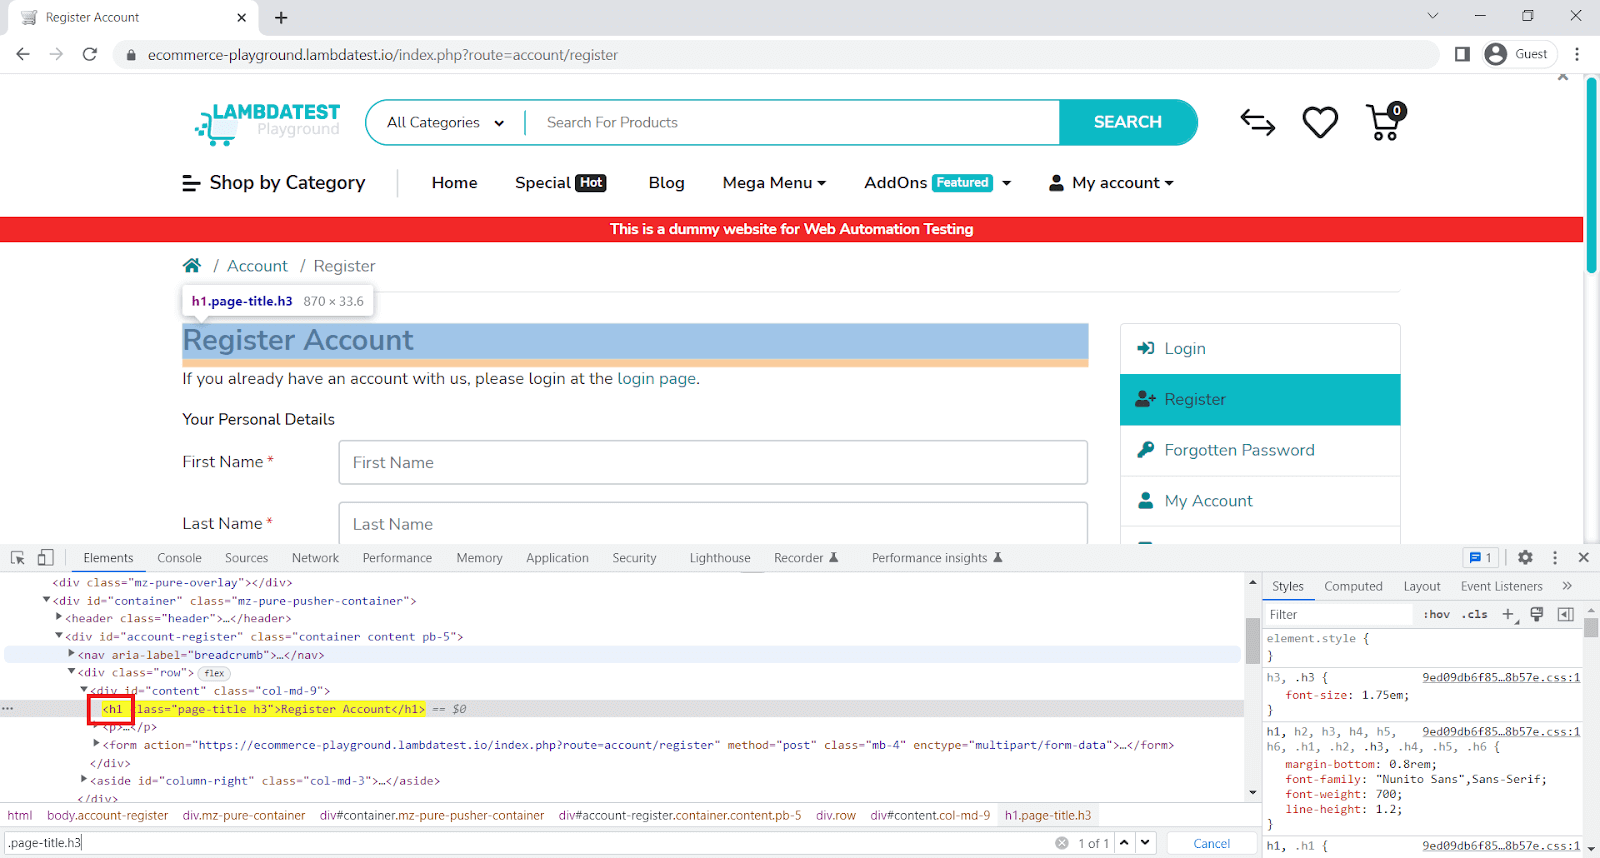Expand the aside column-right element node
This screenshot has height=858, width=1600.
(x=84, y=780)
